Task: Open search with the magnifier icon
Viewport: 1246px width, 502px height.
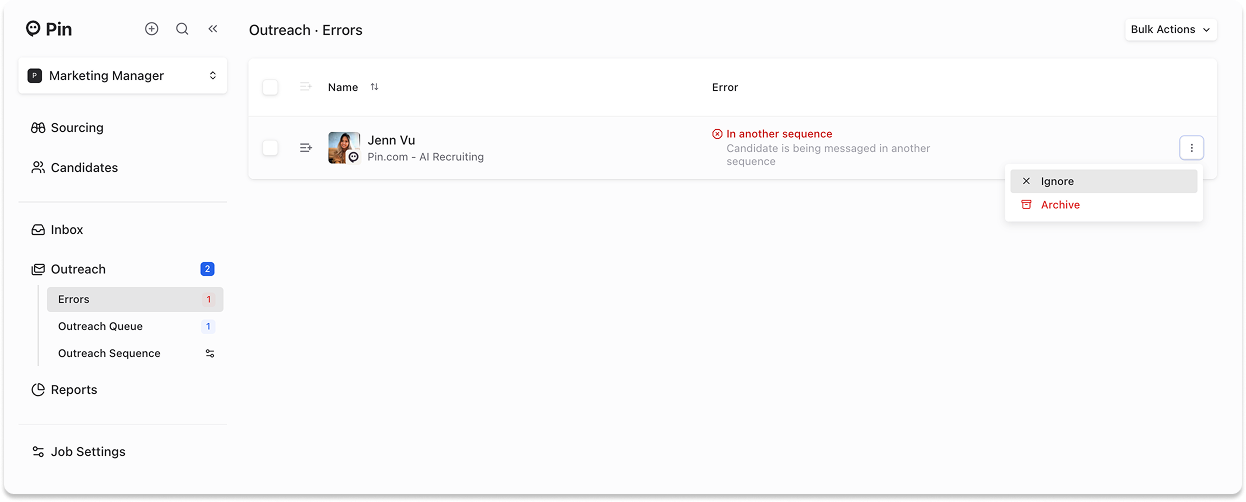Action: (x=182, y=29)
